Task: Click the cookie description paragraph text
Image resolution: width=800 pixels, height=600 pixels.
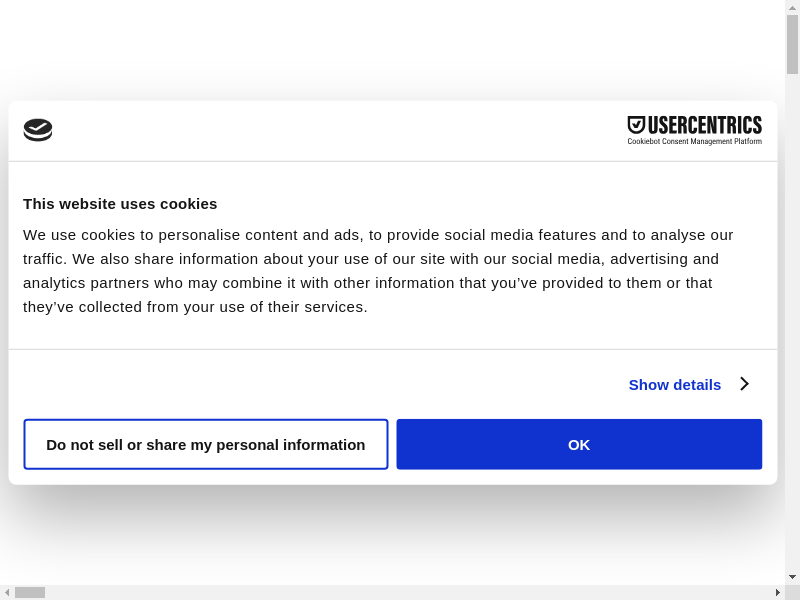Action: pyautogui.click(x=380, y=271)
